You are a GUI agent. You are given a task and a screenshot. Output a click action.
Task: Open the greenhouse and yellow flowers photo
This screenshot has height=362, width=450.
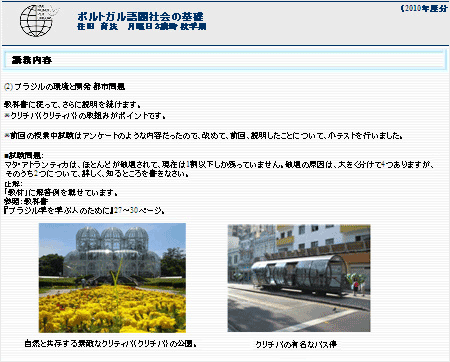112,278
